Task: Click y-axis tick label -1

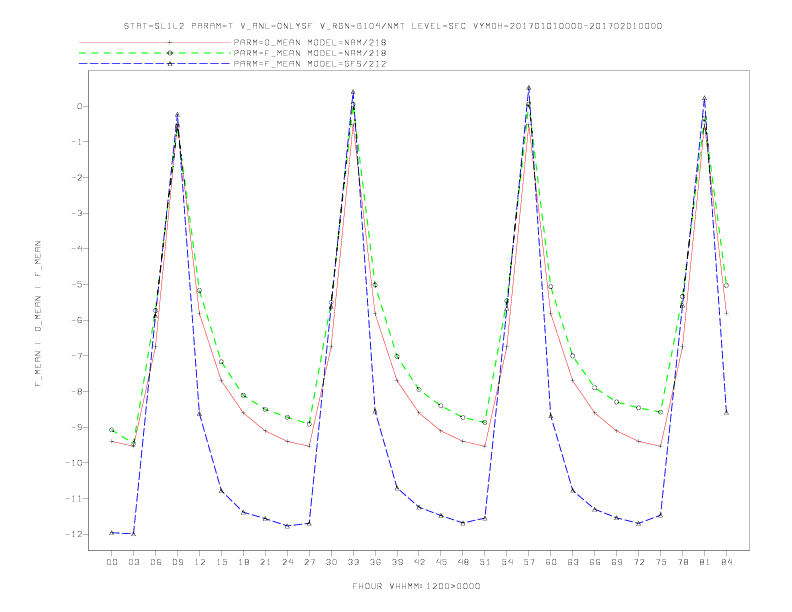Action: pos(76,142)
